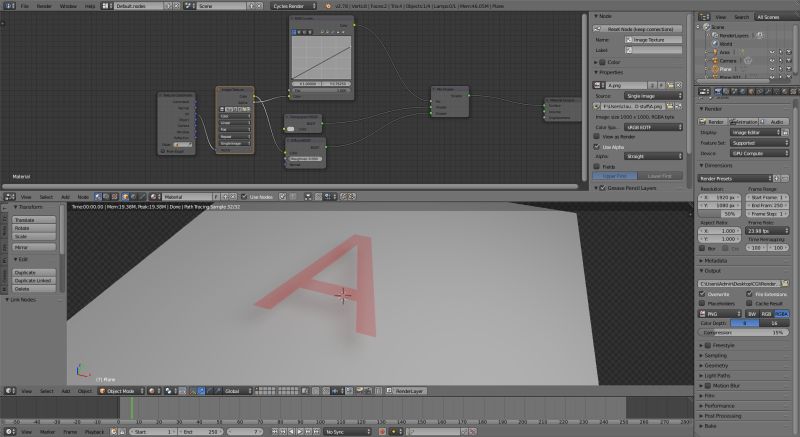Open the Source dropdown Single Image
This screenshot has height=437, width=800.
(653, 96)
